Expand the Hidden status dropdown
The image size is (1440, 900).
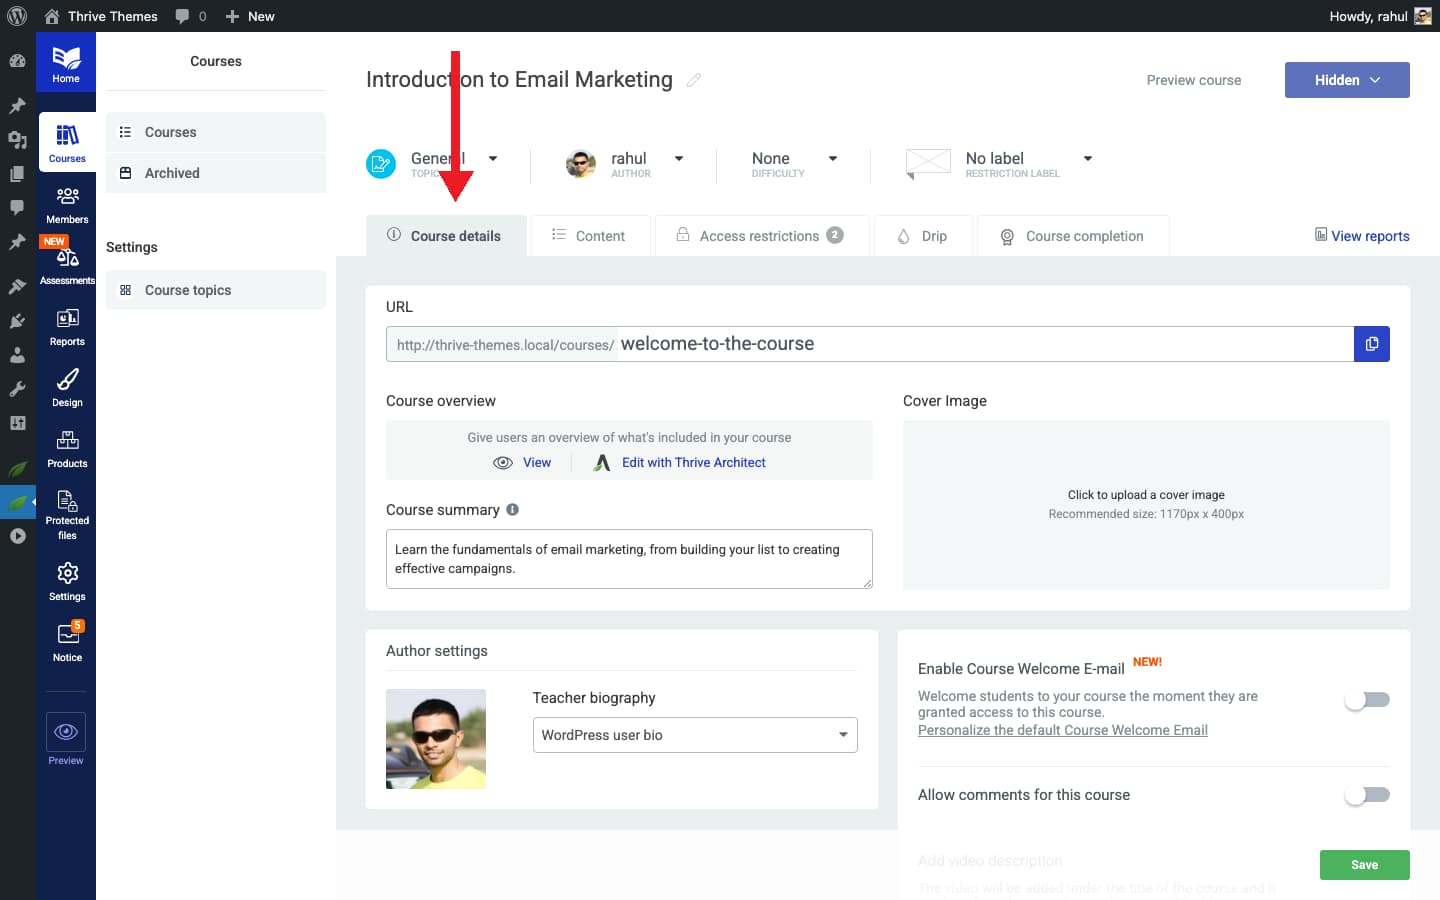[x=1347, y=80]
